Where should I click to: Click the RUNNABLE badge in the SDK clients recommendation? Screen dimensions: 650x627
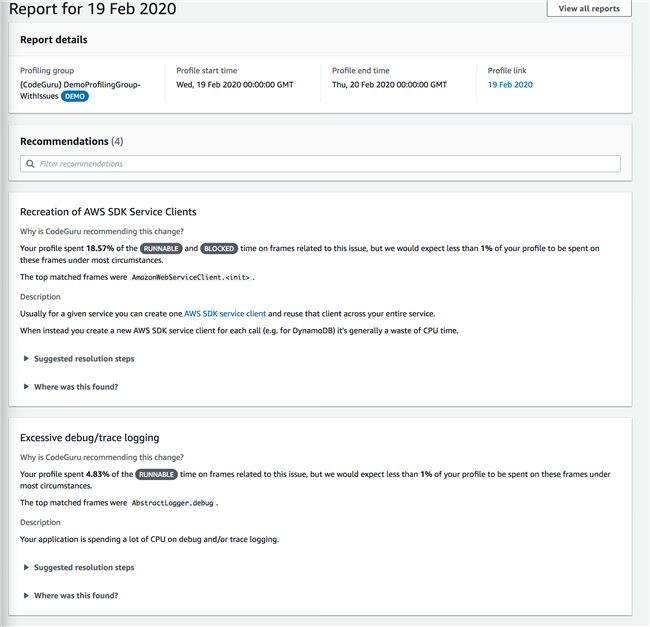159,248
